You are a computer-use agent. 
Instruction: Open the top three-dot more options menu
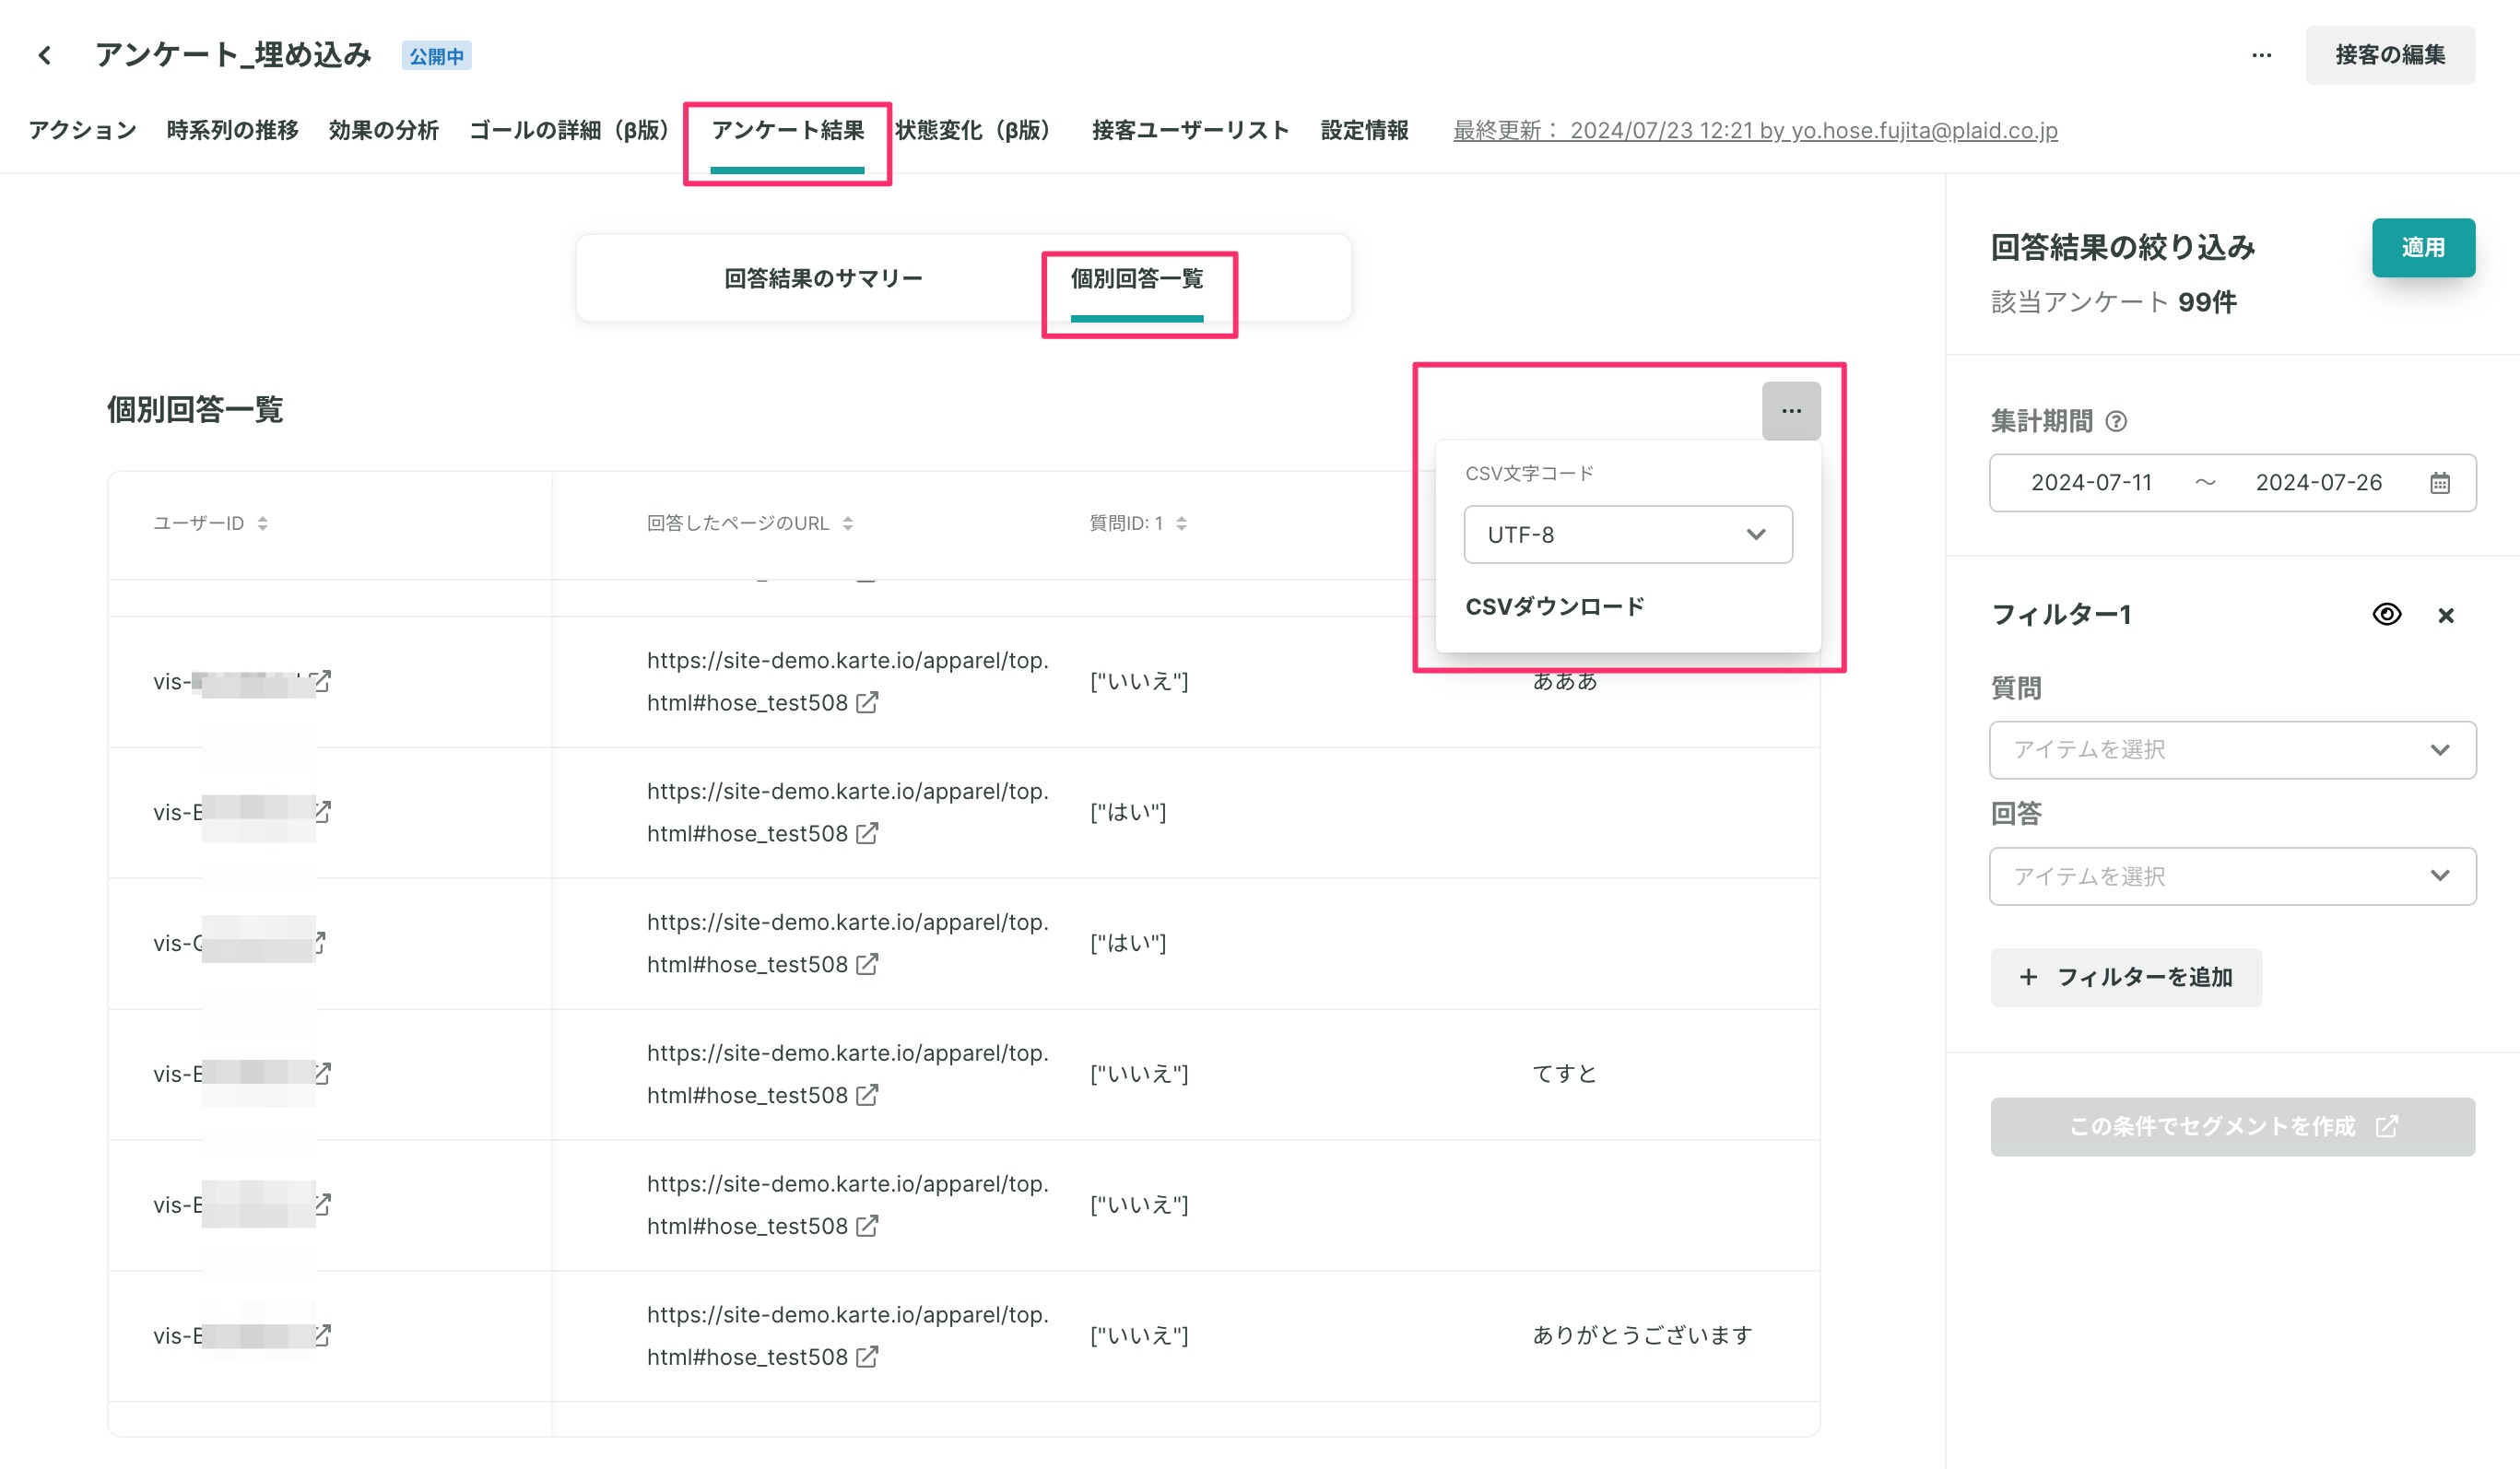coord(2262,55)
